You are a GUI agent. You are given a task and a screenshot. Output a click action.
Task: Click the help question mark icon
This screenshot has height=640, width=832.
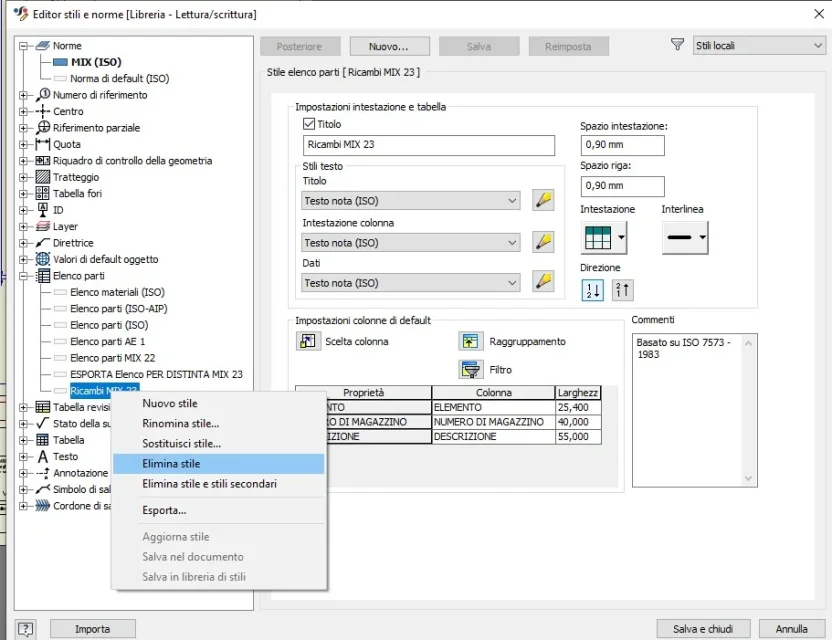[25, 629]
